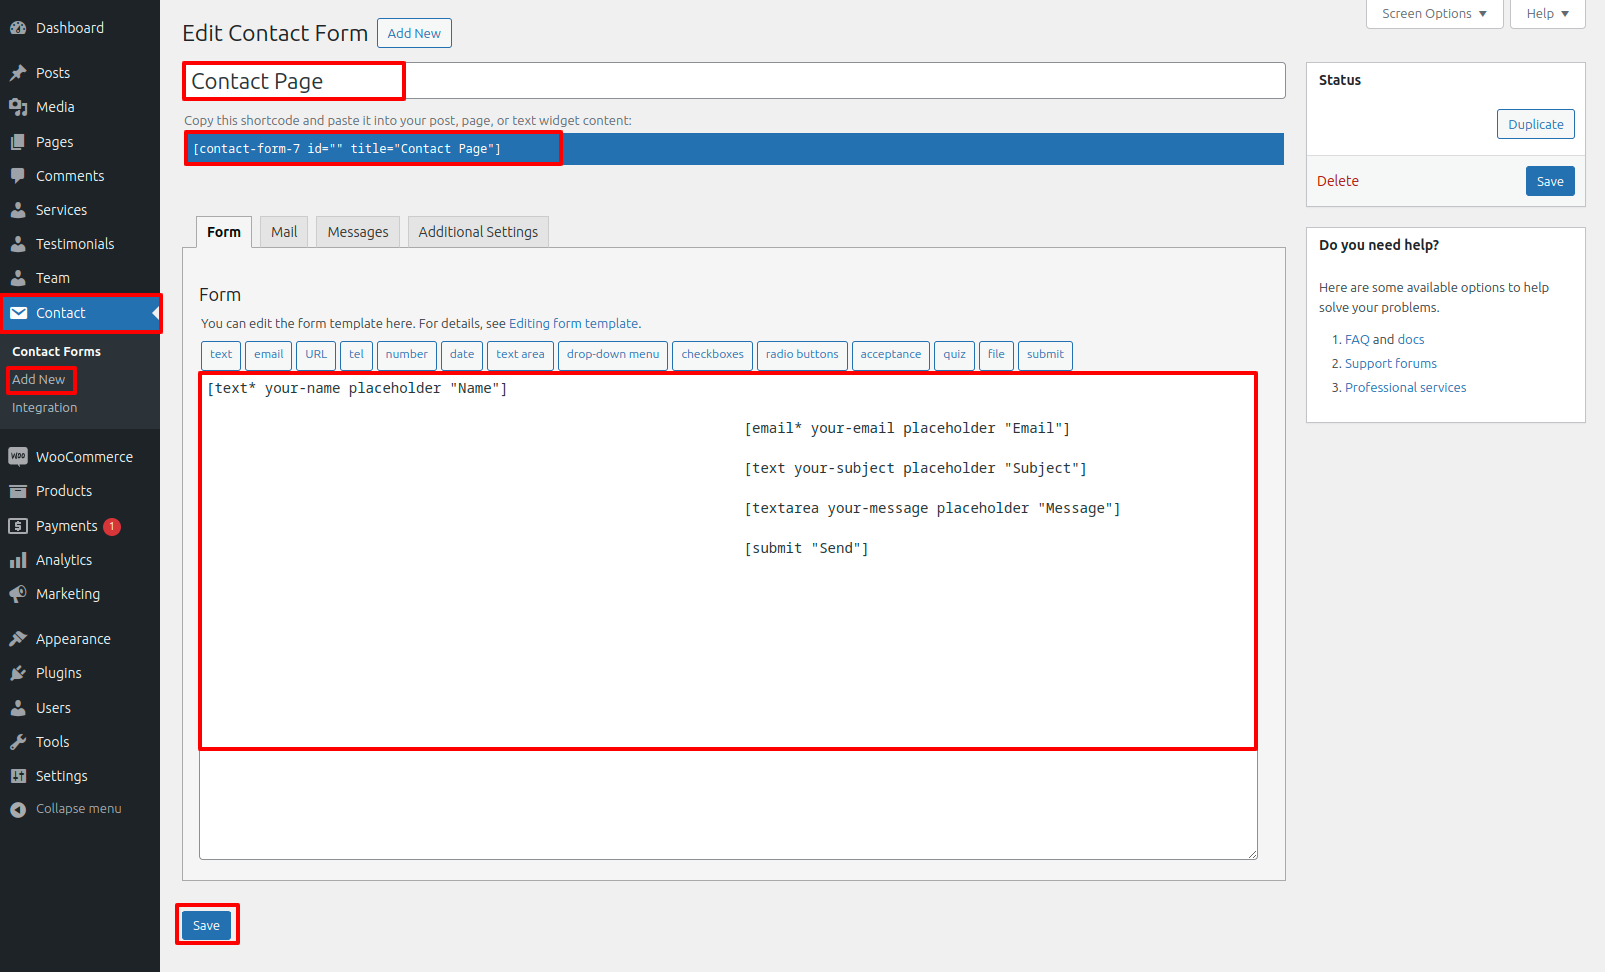This screenshot has width=1605, height=972.
Task: Expand the Screen Options dropdown
Action: [x=1434, y=14]
